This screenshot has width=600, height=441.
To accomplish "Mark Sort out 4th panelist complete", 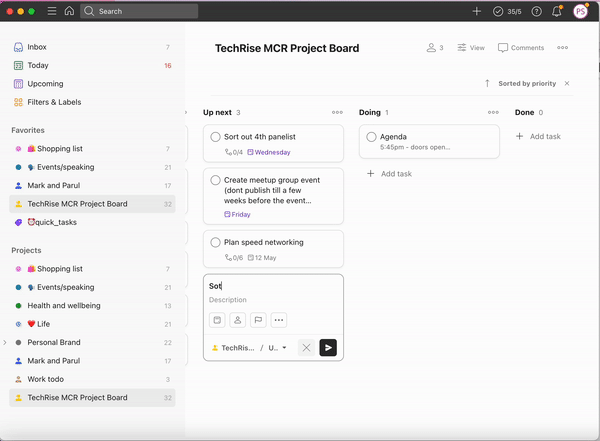I will point(215,137).
